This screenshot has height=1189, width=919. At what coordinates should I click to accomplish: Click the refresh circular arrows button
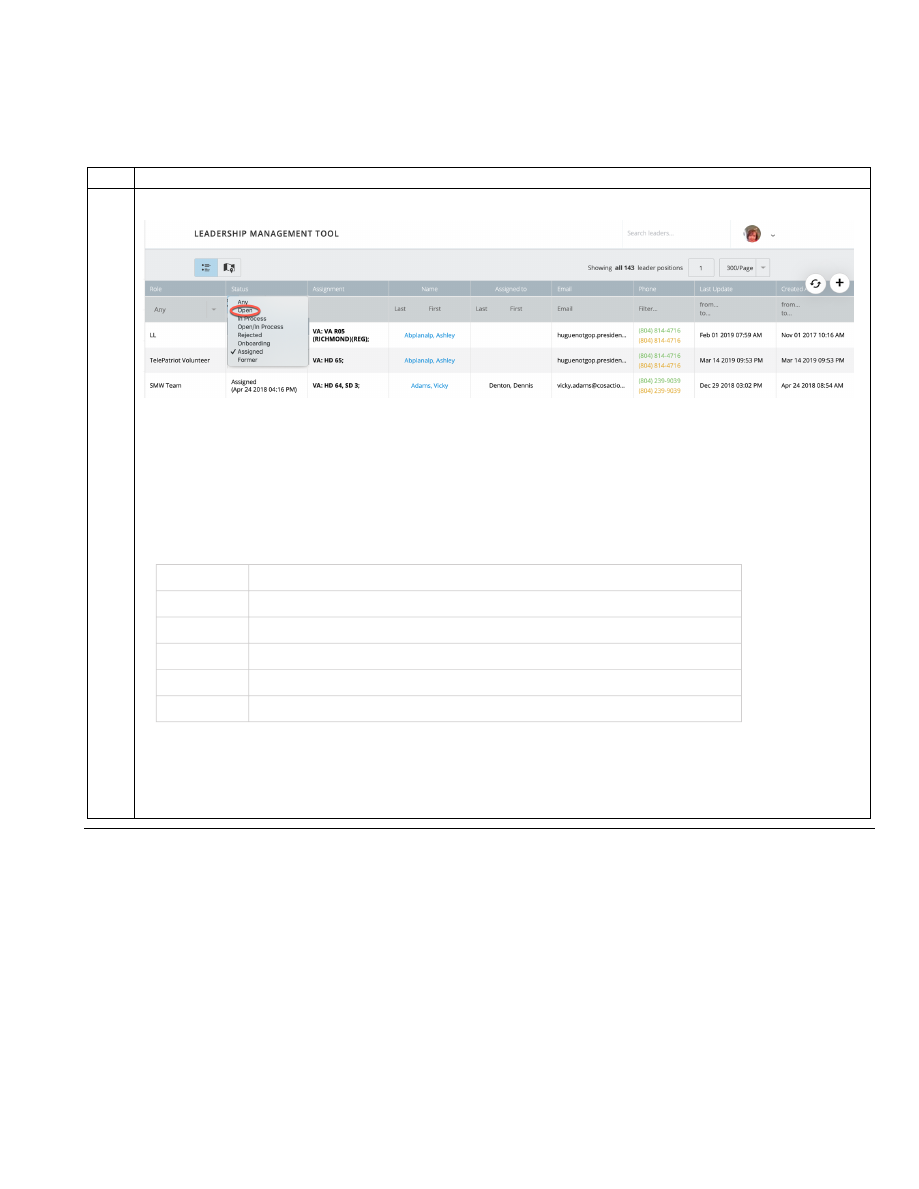pyautogui.click(x=815, y=283)
